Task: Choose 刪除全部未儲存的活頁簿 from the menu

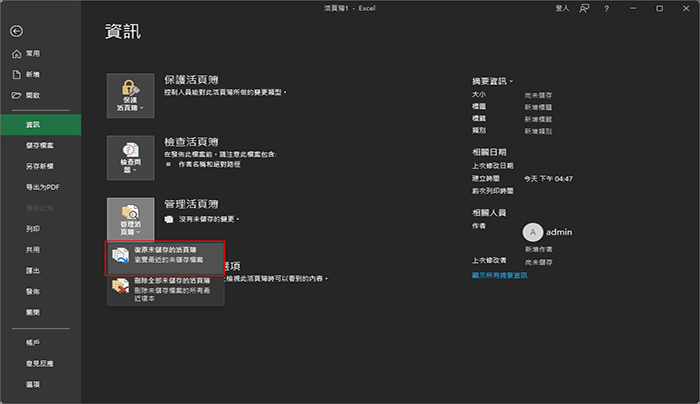Action: point(165,290)
